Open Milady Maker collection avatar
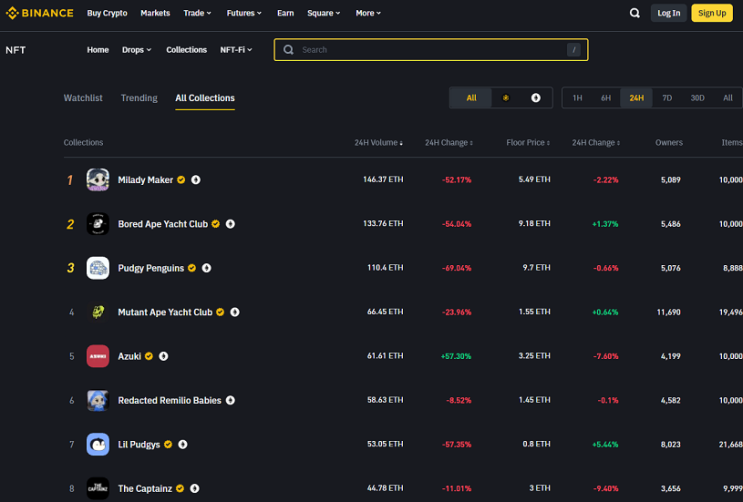The width and height of the screenshot is (743, 502). [98, 180]
